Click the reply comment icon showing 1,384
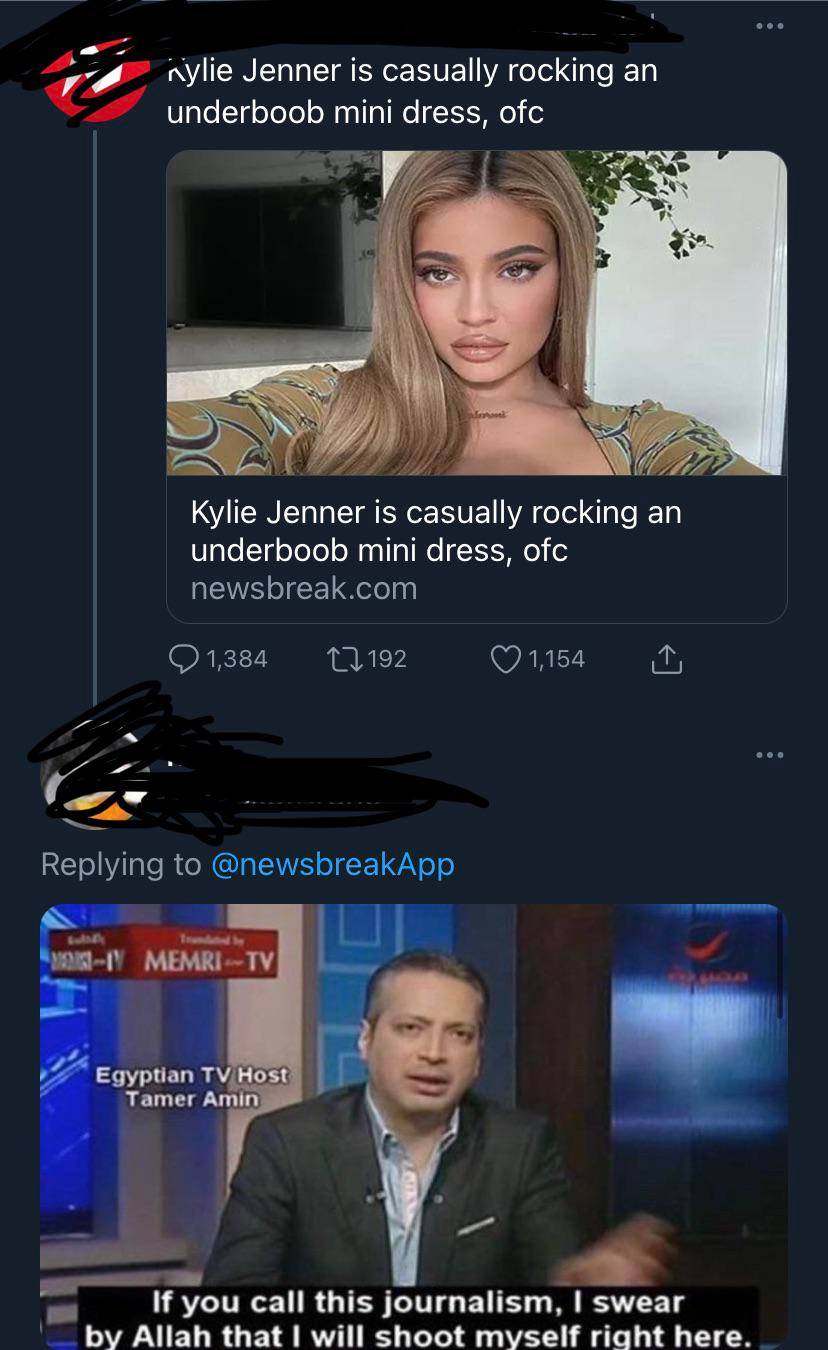Image resolution: width=828 pixels, height=1350 pixels. (x=183, y=658)
